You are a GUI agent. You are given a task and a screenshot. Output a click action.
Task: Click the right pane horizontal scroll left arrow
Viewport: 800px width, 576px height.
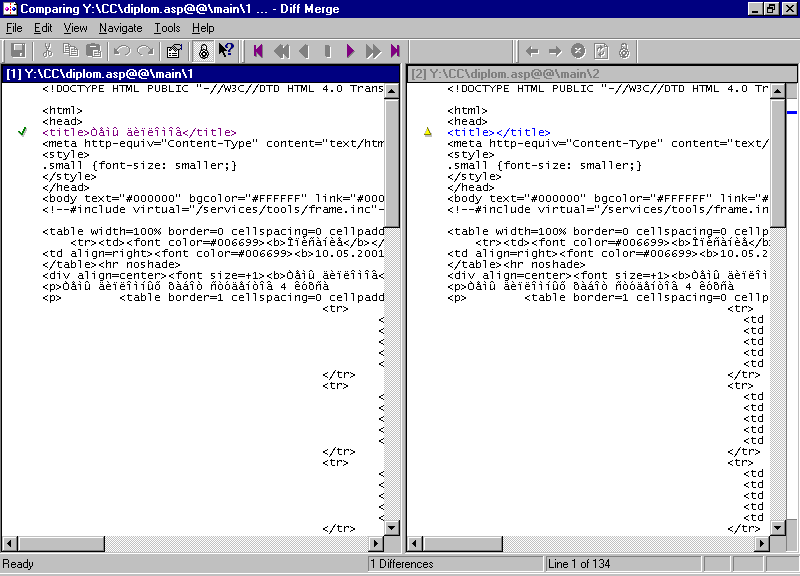pos(415,544)
